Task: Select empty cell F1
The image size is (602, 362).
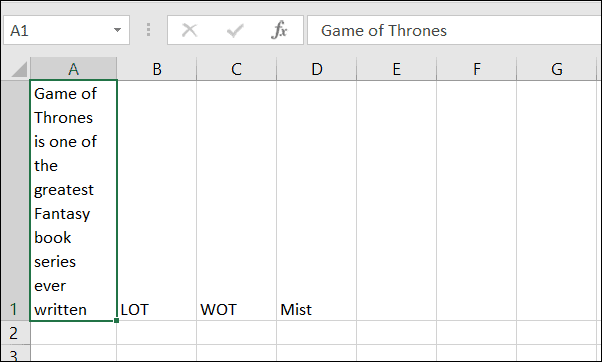Action: [x=476, y=200]
